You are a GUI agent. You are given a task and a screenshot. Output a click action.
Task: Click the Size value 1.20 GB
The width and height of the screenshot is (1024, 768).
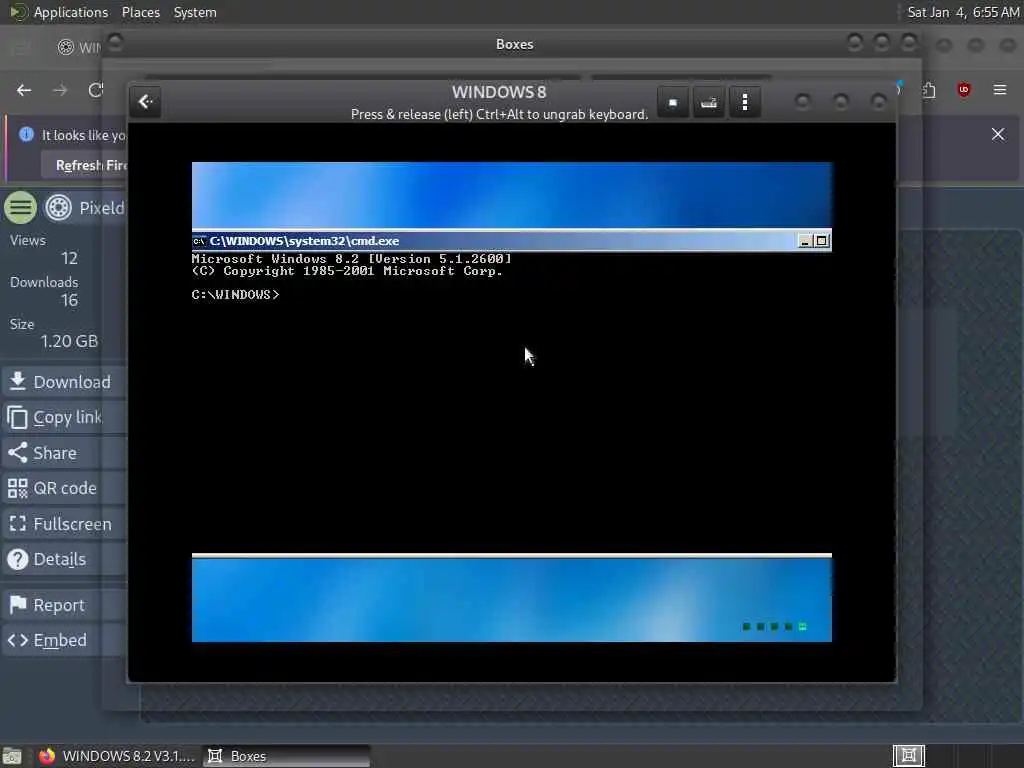click(x=69, y=342)
